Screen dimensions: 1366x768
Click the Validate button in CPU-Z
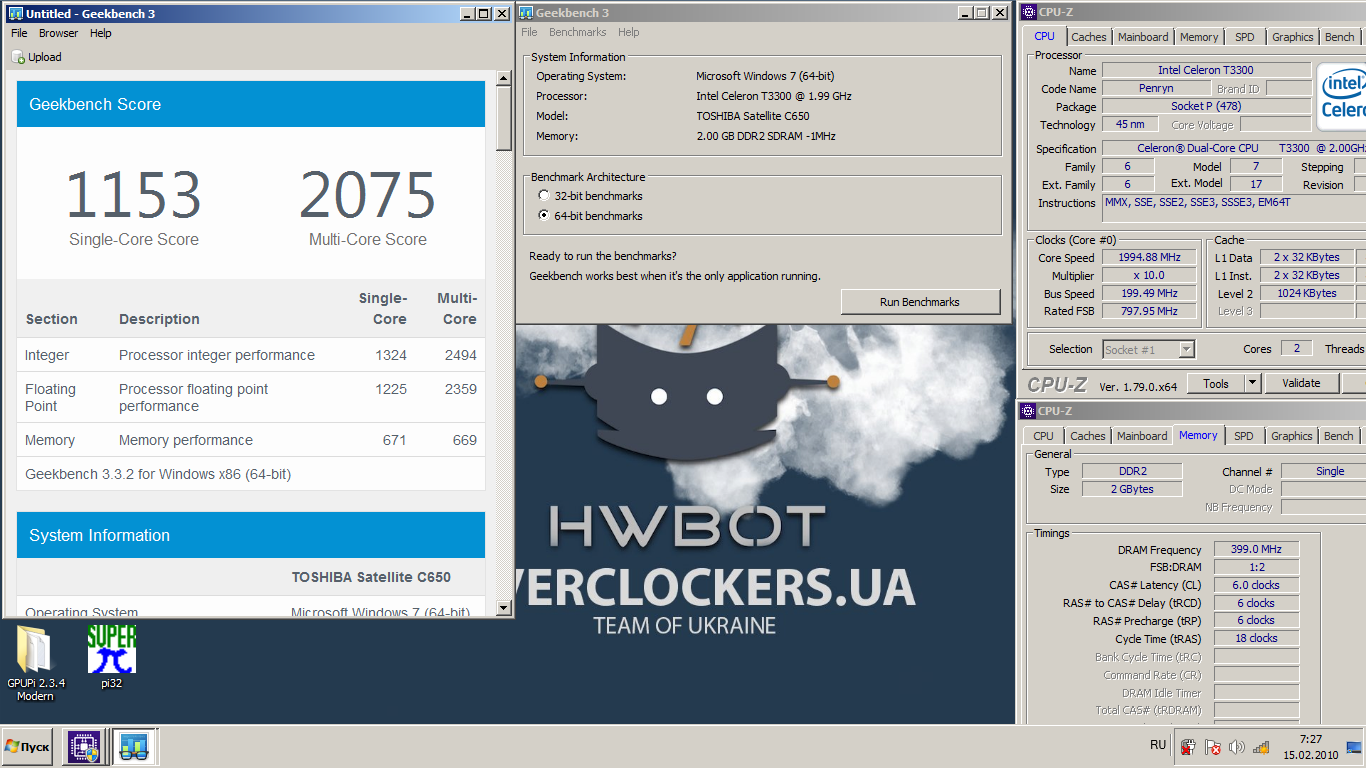1301,383
